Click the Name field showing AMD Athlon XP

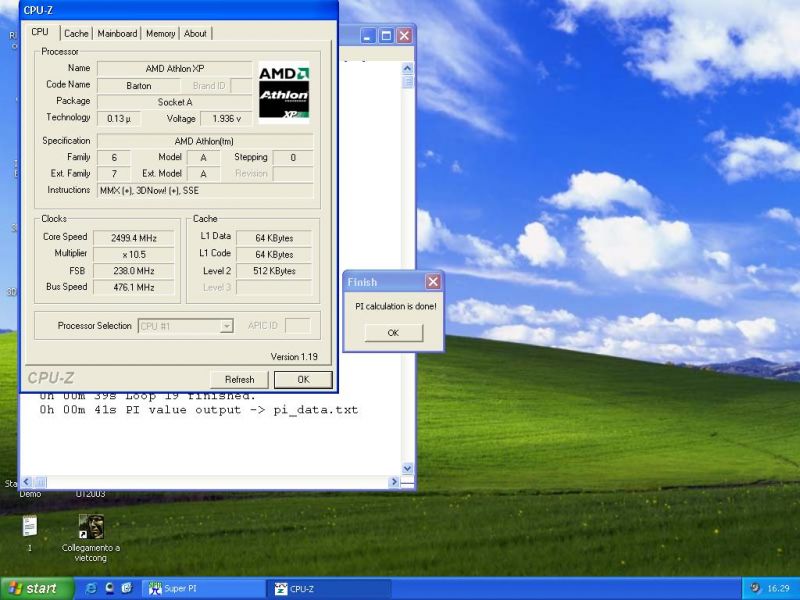(x=174, y=68)
